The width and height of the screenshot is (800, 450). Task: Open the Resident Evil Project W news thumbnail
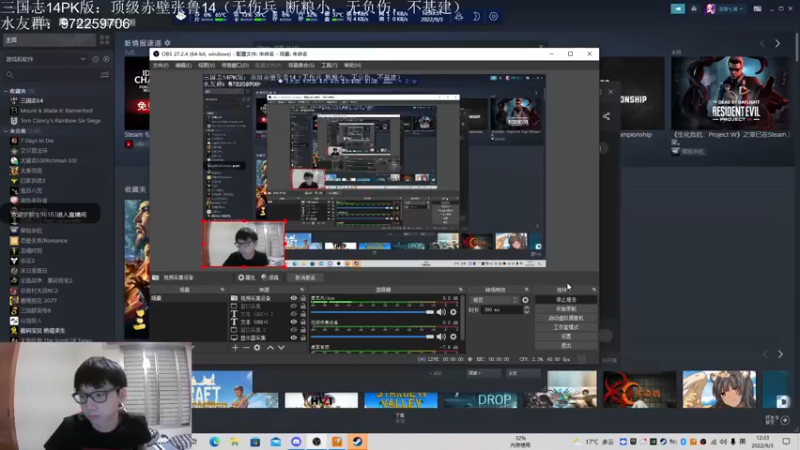[x=730, y=93]
